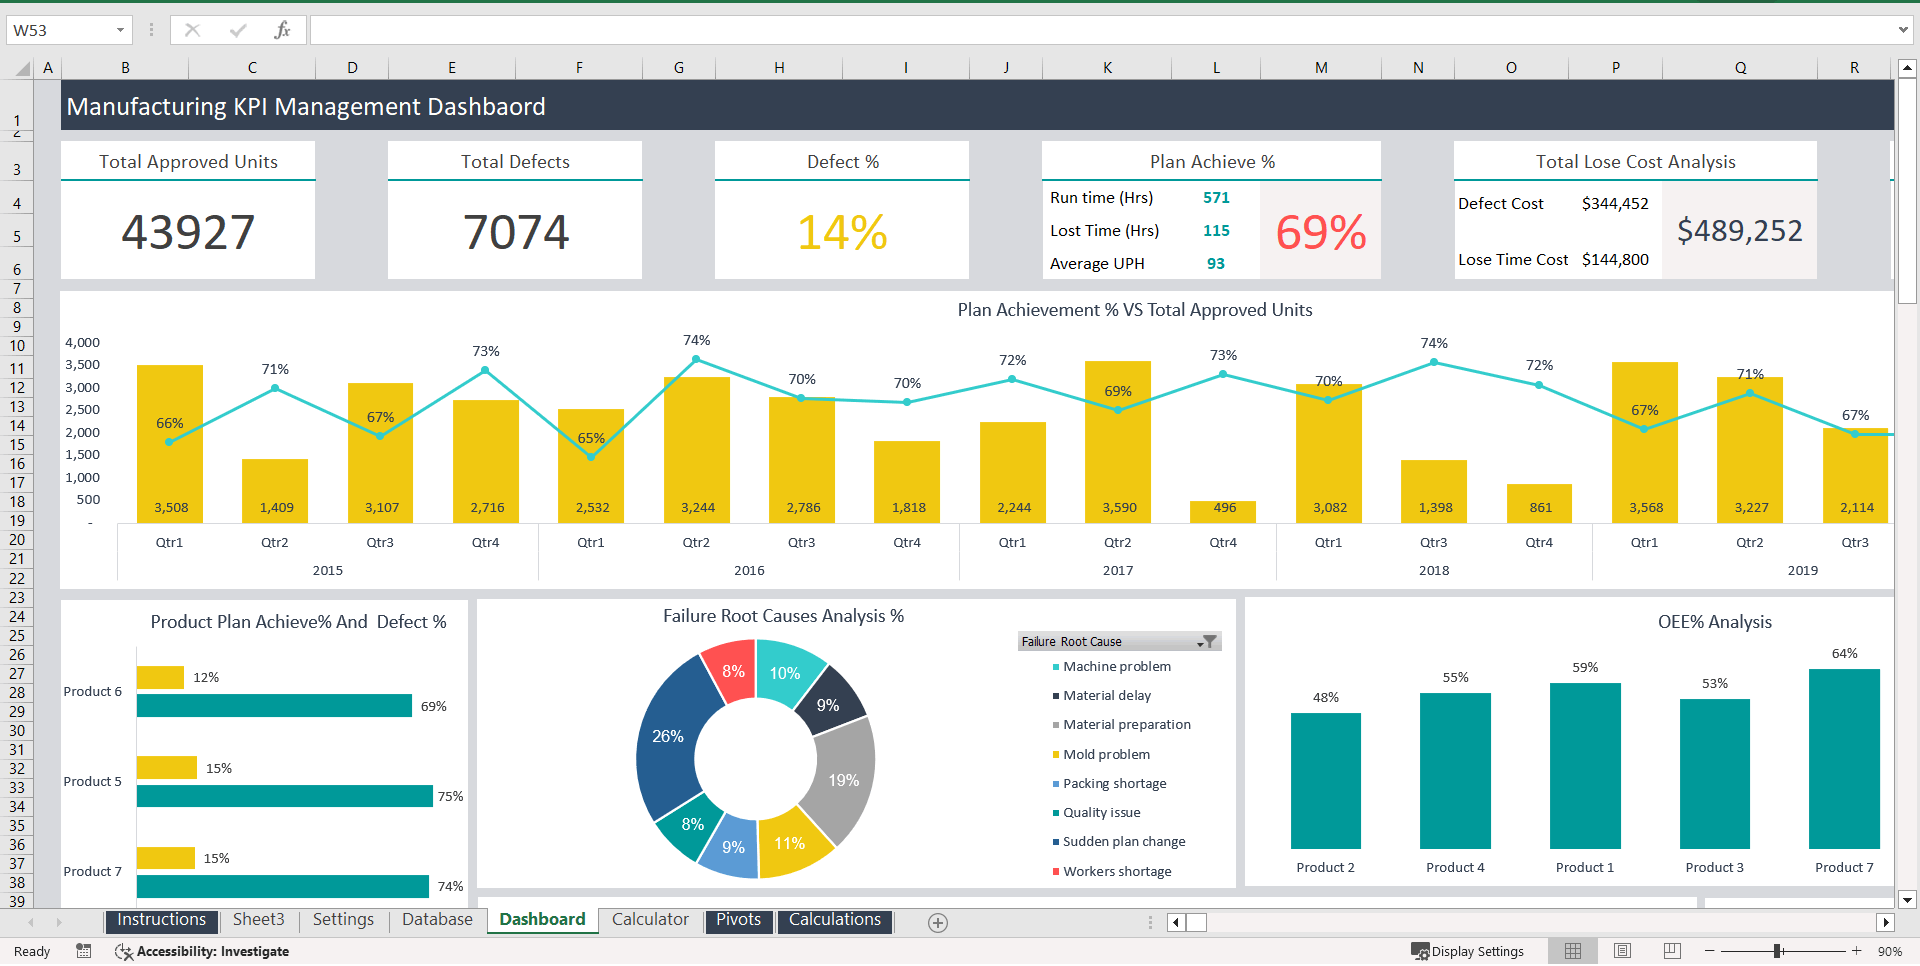Select the Normal view icon
This screenshot has height=966, width=1920.
pos(1573,951)
